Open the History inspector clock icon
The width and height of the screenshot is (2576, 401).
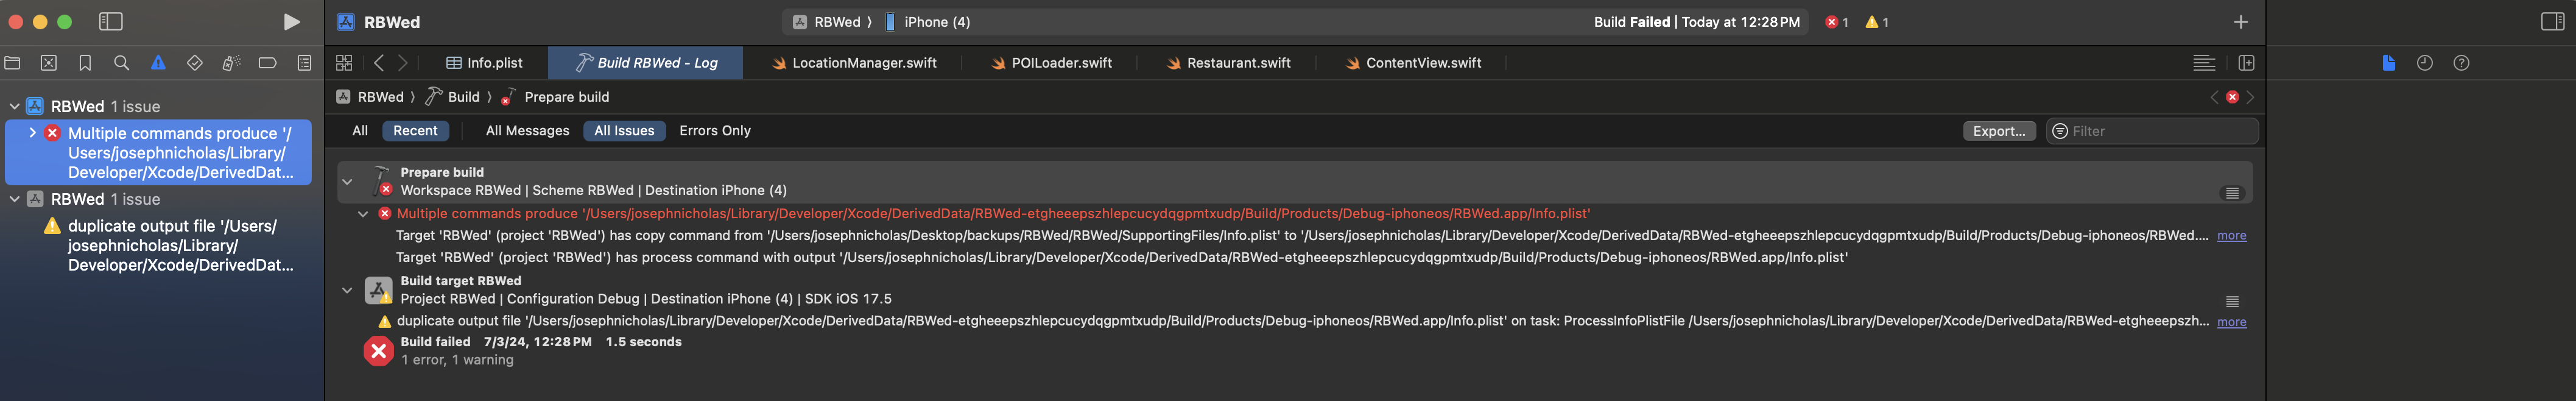[x=2425, y=63]
